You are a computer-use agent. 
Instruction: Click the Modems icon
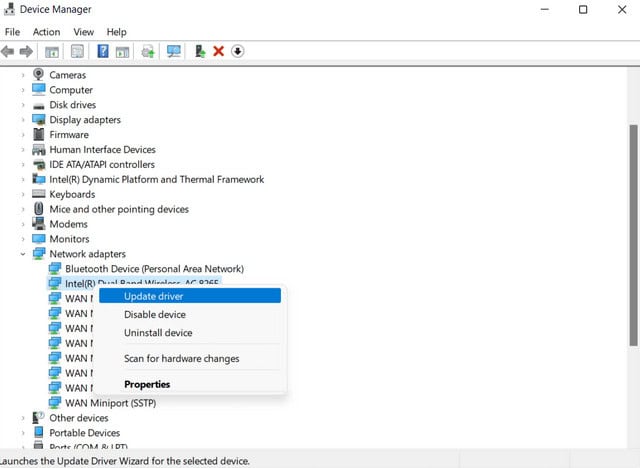(39, 224)
